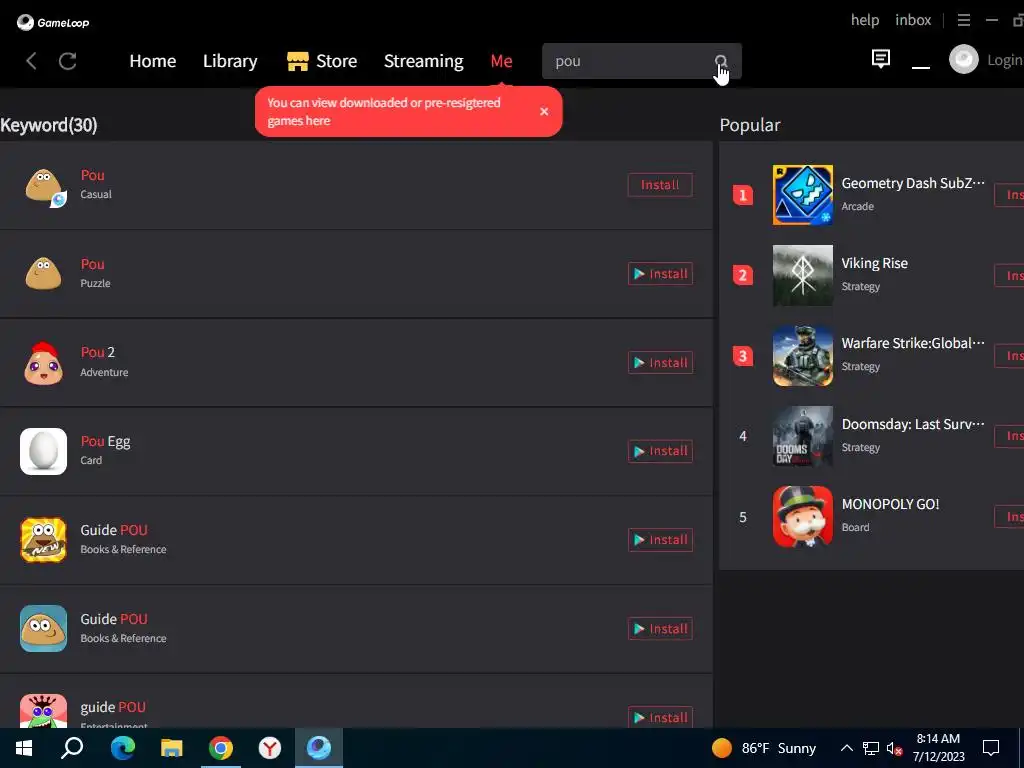Image resolution: width=1024 pixels, height=768 pixels.
Task: Click 'Viking Rise' title
Action: coord(874,263)
